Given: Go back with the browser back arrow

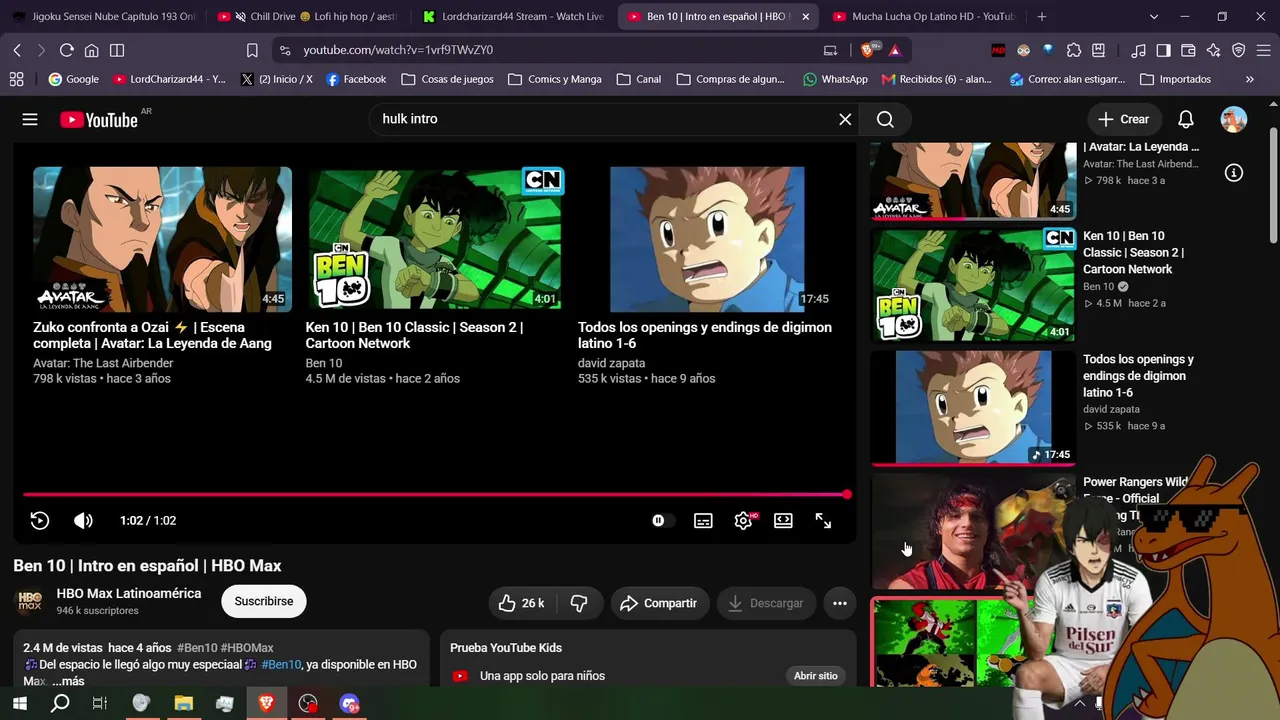Looking at the screenshot, I should [17, 50].
